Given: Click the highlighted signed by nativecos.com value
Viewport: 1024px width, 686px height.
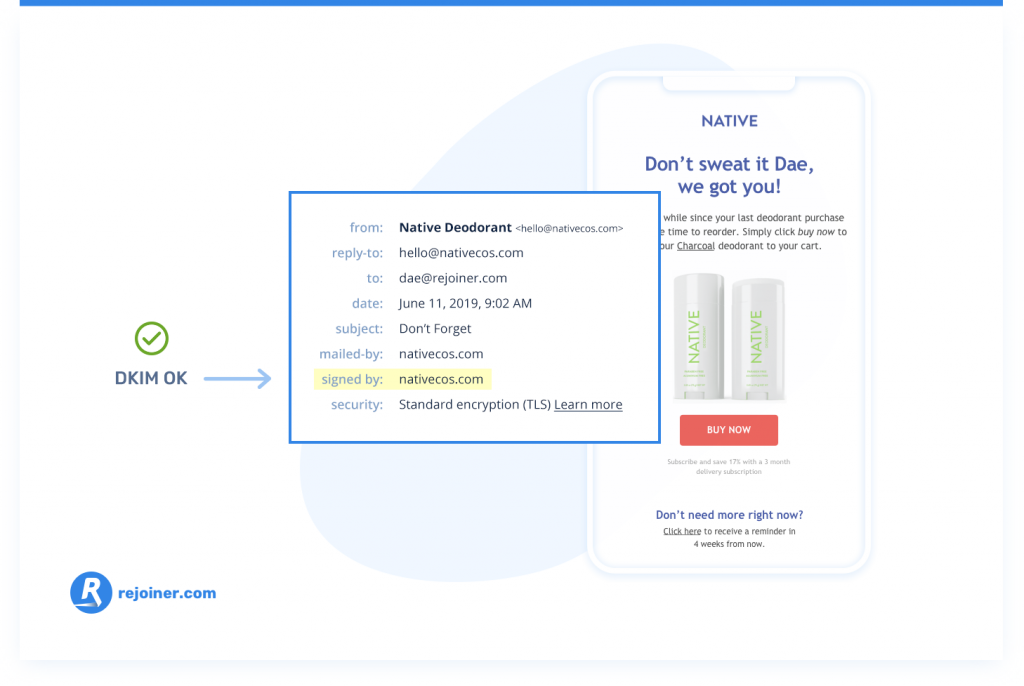Looking at the screenshot, I should [441, 380].
